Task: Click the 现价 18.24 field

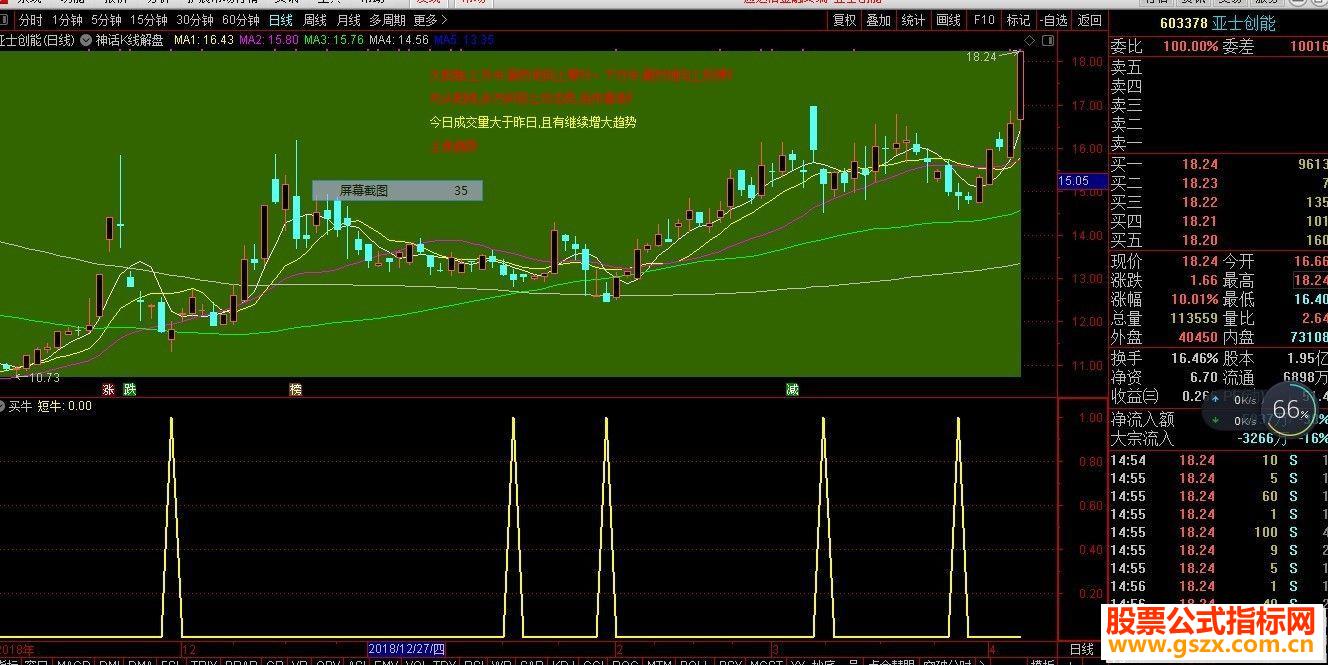Action: click(x=1165, y=261)
